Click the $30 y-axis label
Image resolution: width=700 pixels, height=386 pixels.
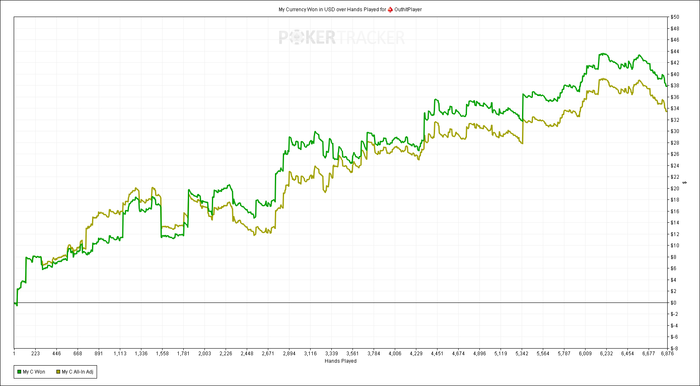(x=675, y=131)
